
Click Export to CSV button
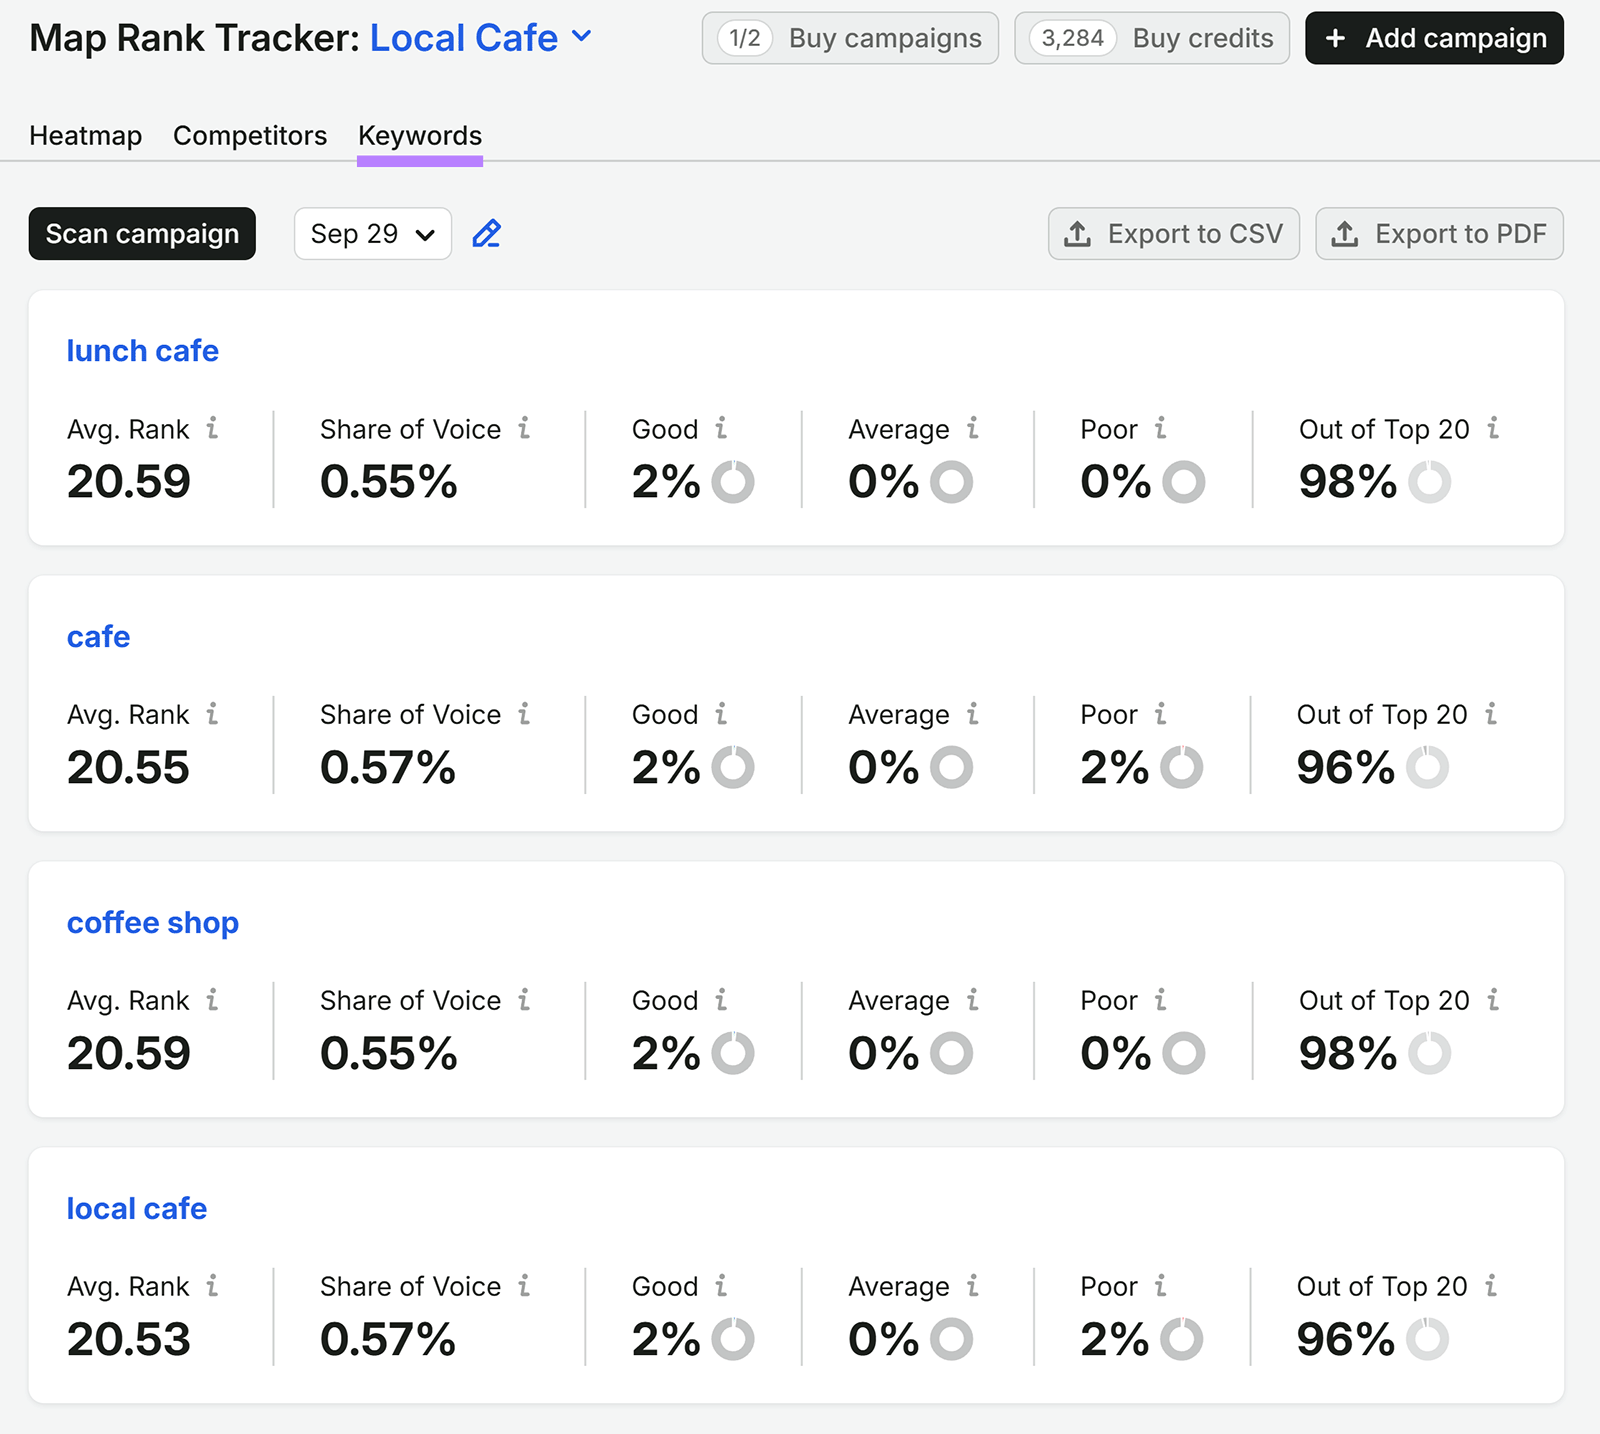tap(1174, 234)
